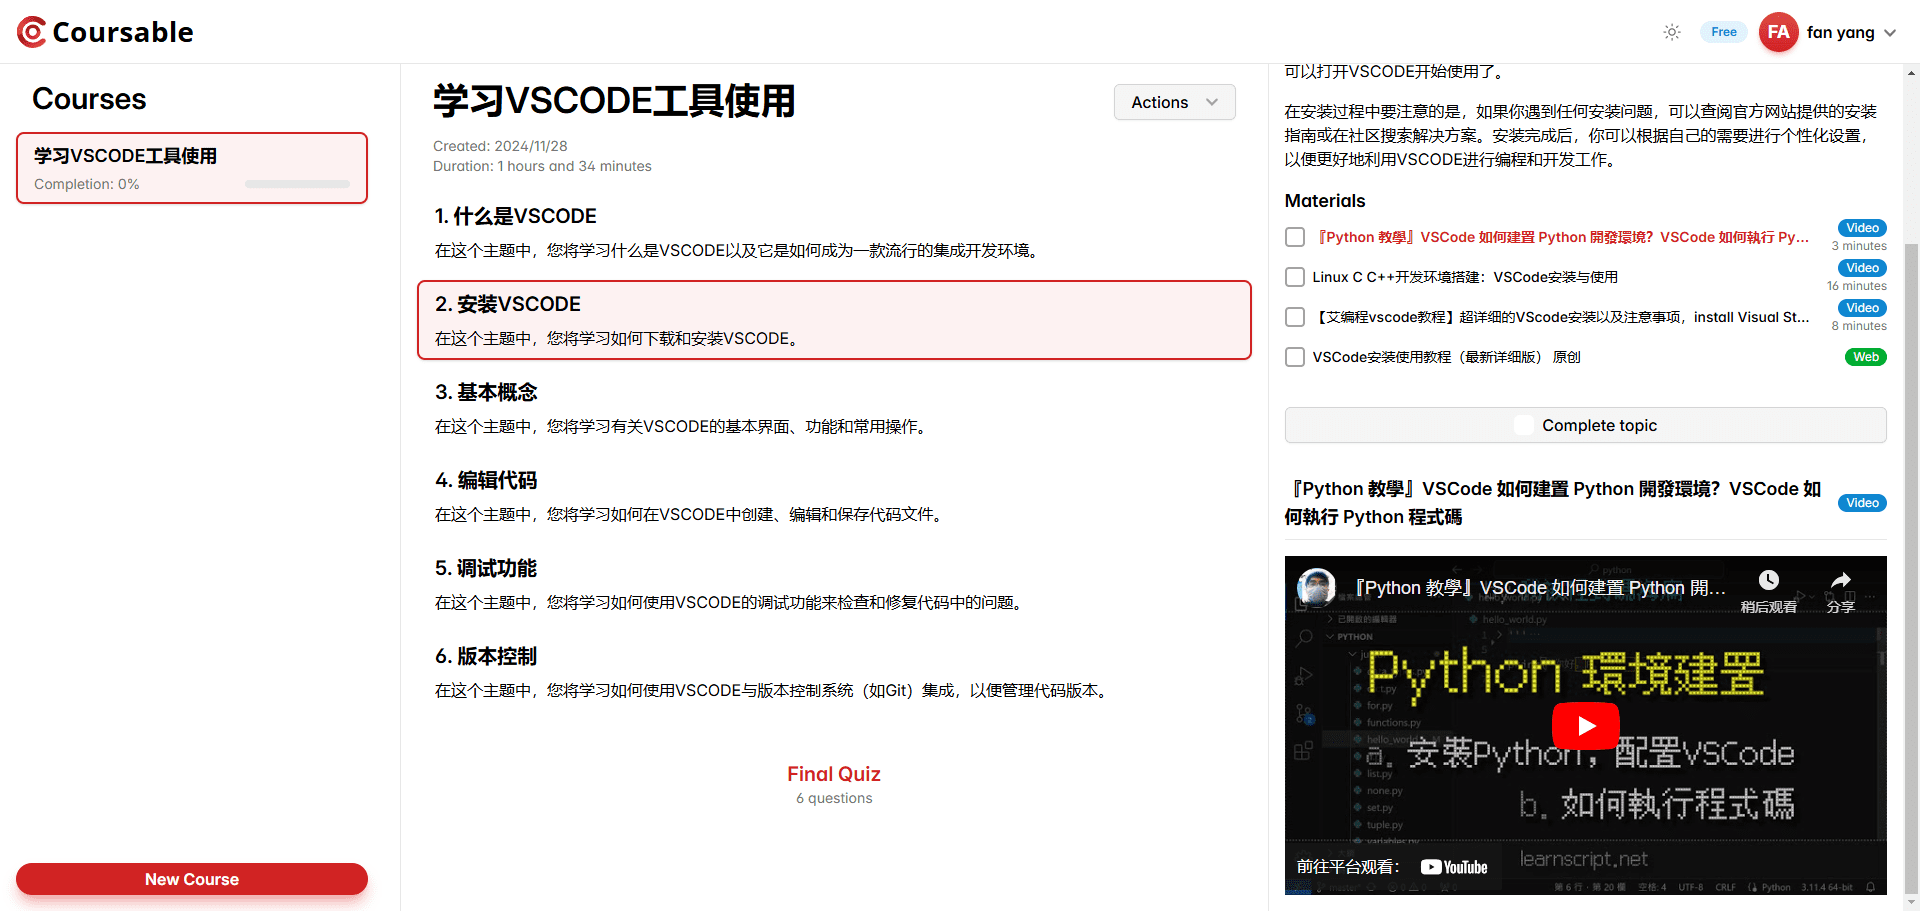Image resolution: width=1920 pixels, height=911 pixels.
Task: Click the 6 questions text
Action: [834, 798]
